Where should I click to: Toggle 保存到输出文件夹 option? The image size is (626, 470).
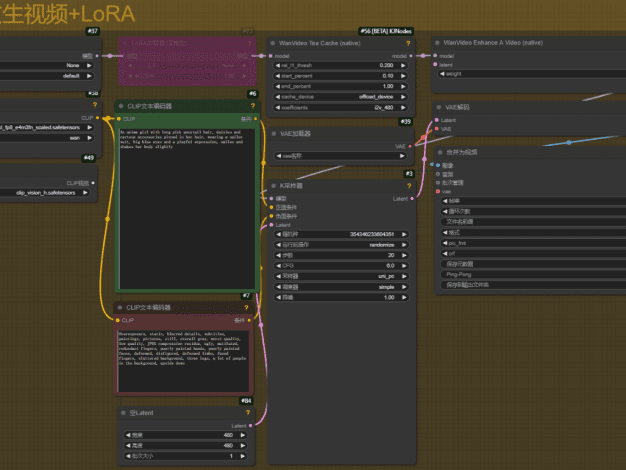[533, 285]
